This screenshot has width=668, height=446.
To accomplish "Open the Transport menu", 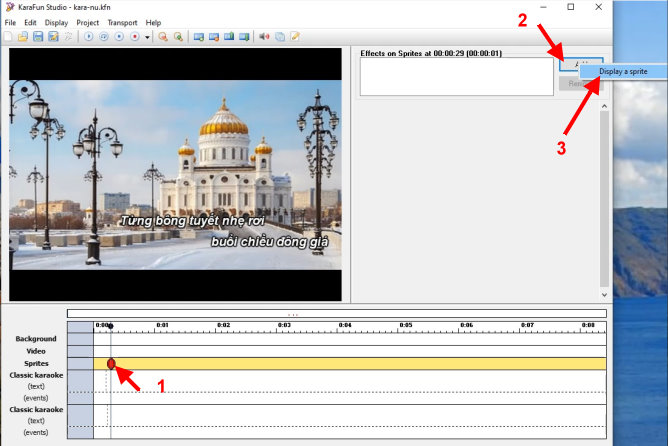I will pyautogui.click(x=122, y=22).
